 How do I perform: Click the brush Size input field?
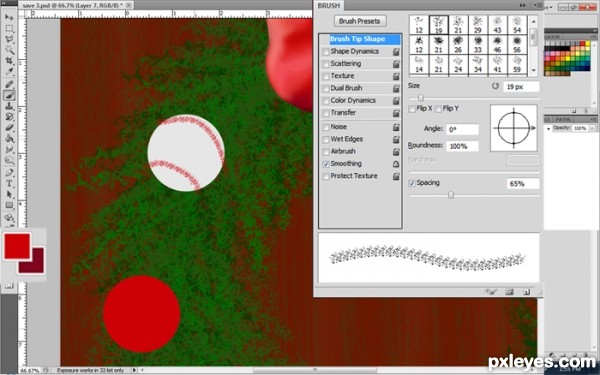coord(521,87)
